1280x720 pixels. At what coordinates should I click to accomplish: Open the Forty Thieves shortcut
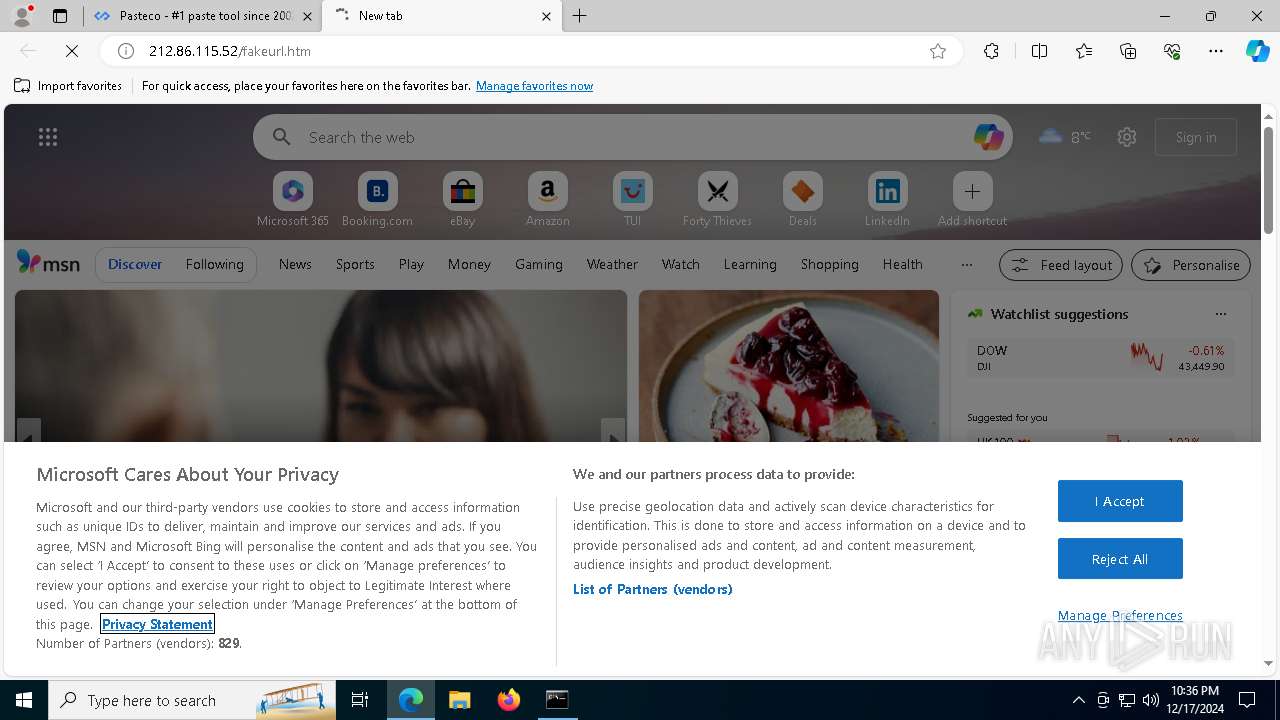[717, 200]
